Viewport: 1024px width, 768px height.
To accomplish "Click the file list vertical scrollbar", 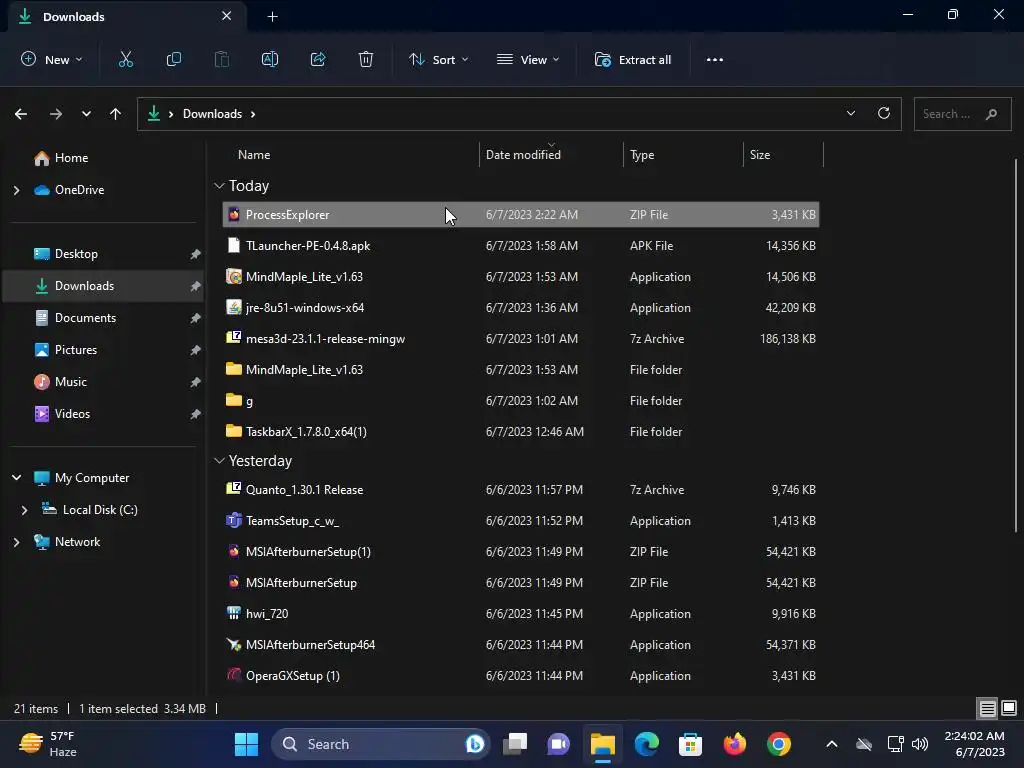I will [1016, 346].
